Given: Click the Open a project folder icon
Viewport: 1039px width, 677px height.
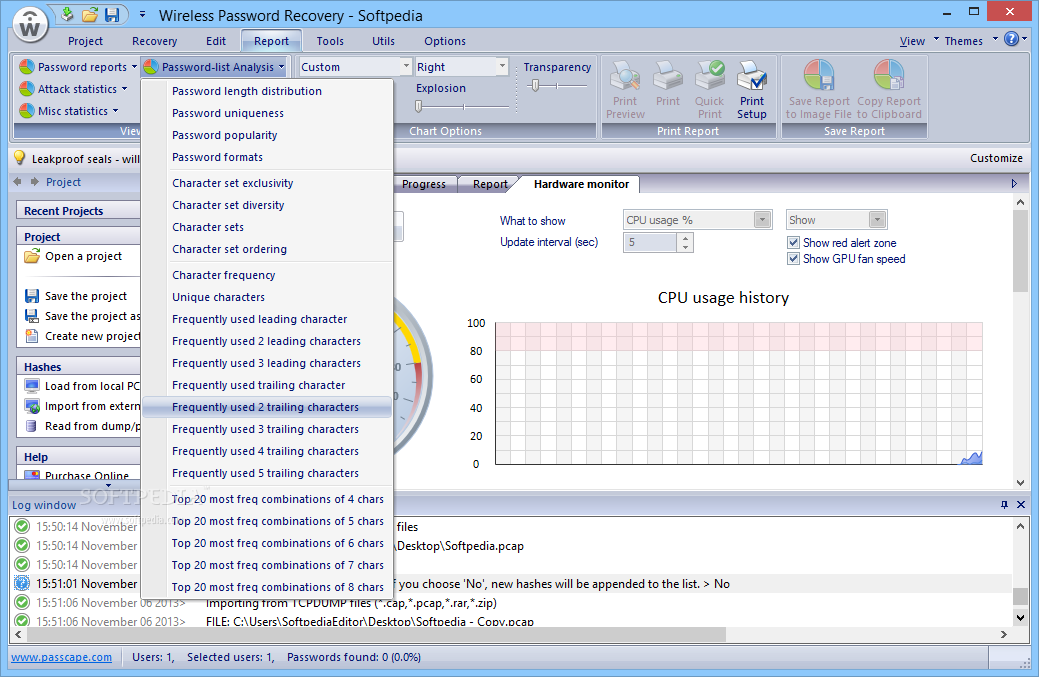Looking at the screenshot, I should pos(32,256).
